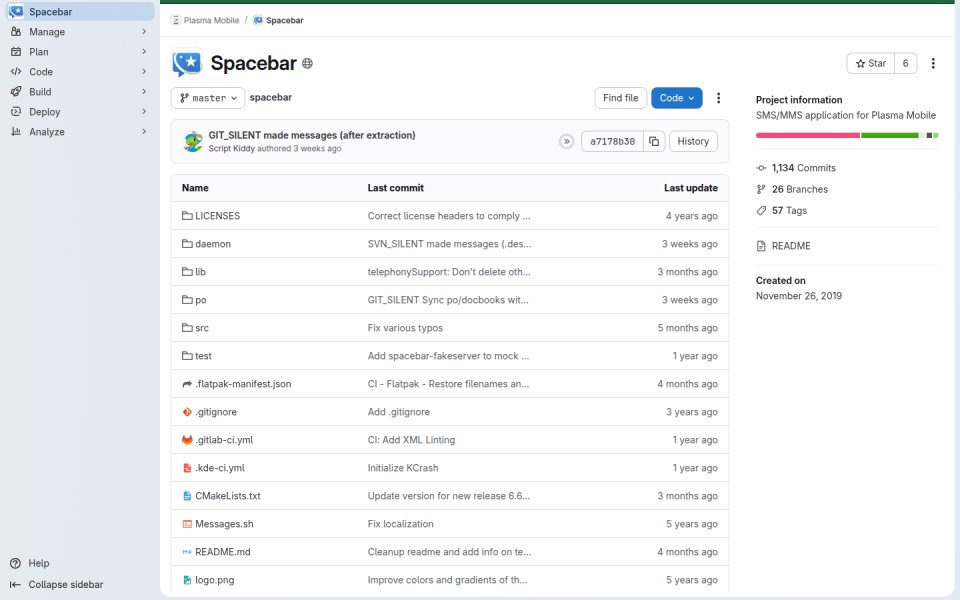This screenshot has height=600, width=960.
Task: Click the logo.png image file icon
Action: coord(187,580)
